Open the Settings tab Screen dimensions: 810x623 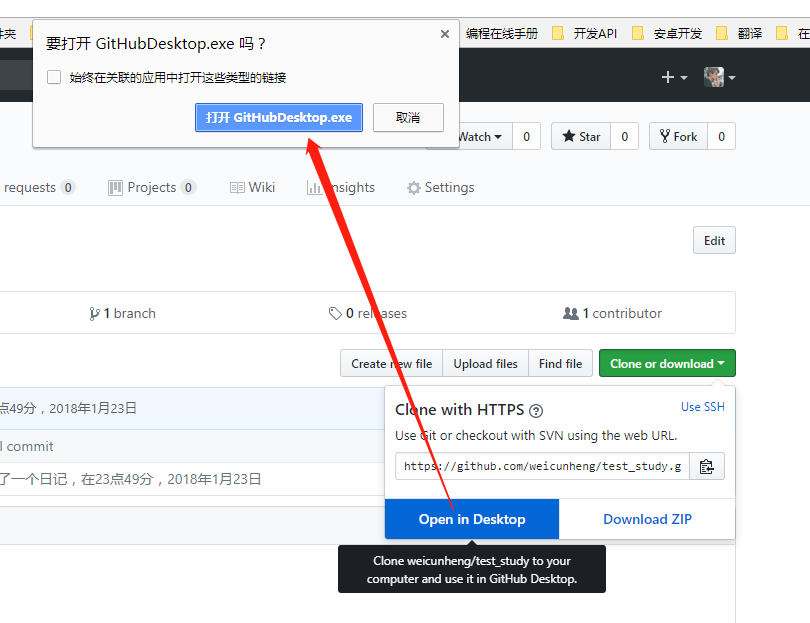point(440,188)
